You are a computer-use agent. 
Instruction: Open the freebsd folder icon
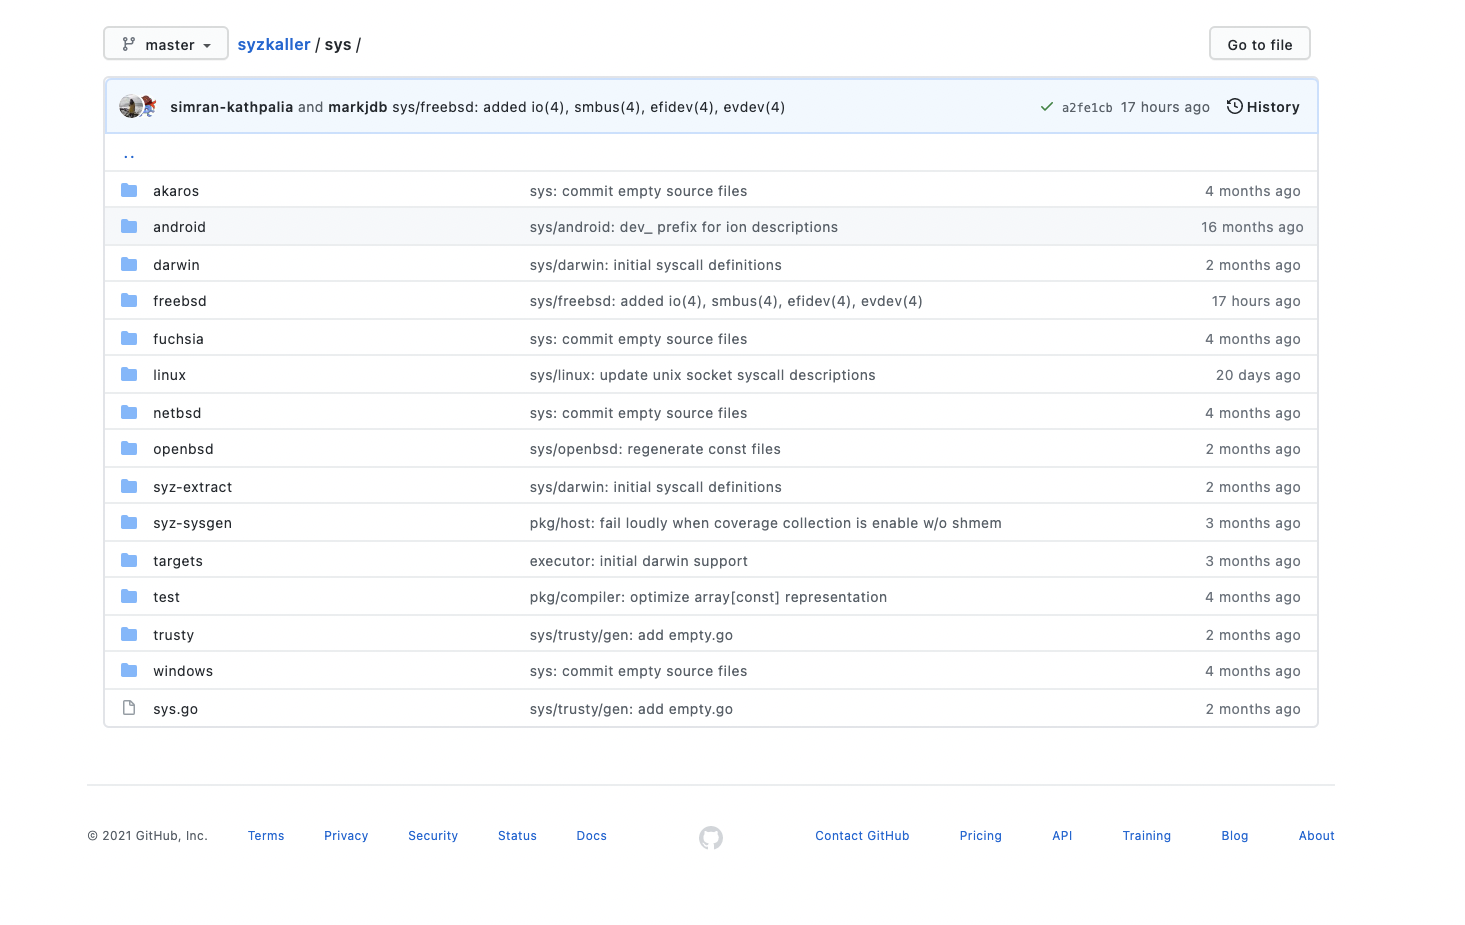click(x=129, y=300)
